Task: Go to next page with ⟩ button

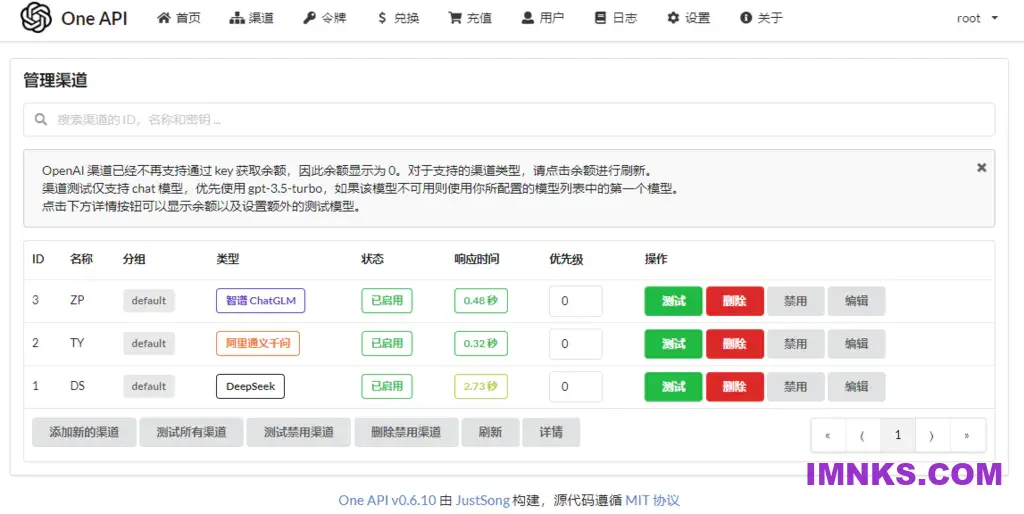Action: click(x=933, y=436)
